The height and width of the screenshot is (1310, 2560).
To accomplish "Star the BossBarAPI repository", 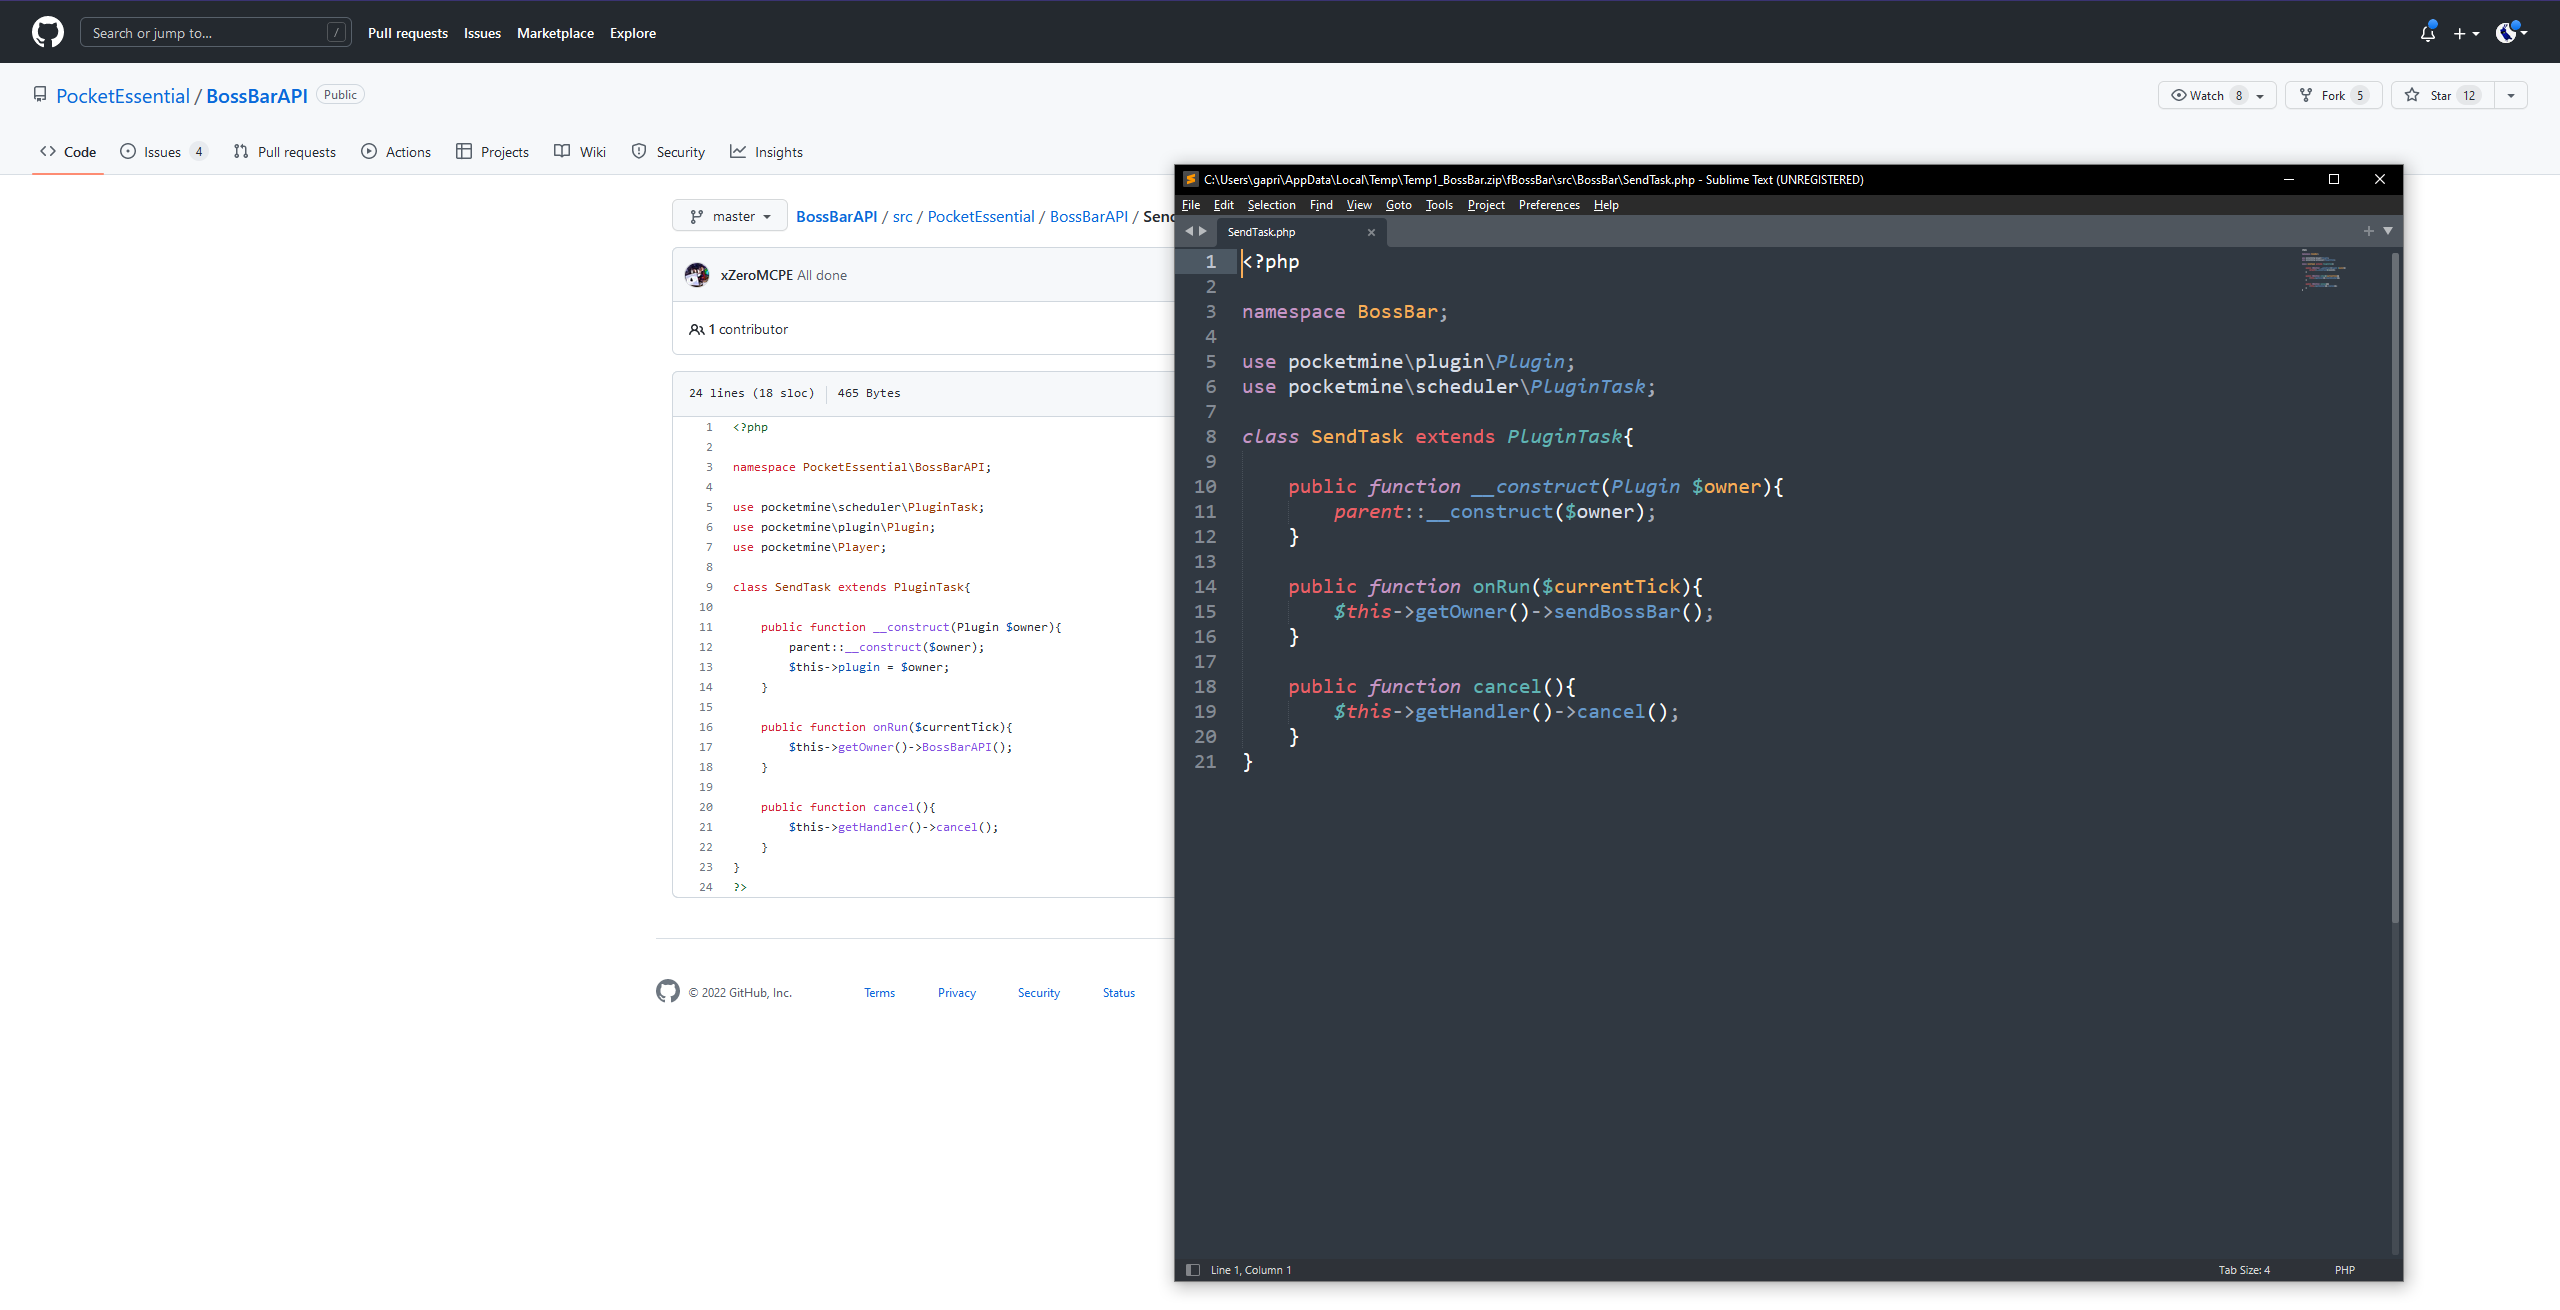I will pos(2441,95).
